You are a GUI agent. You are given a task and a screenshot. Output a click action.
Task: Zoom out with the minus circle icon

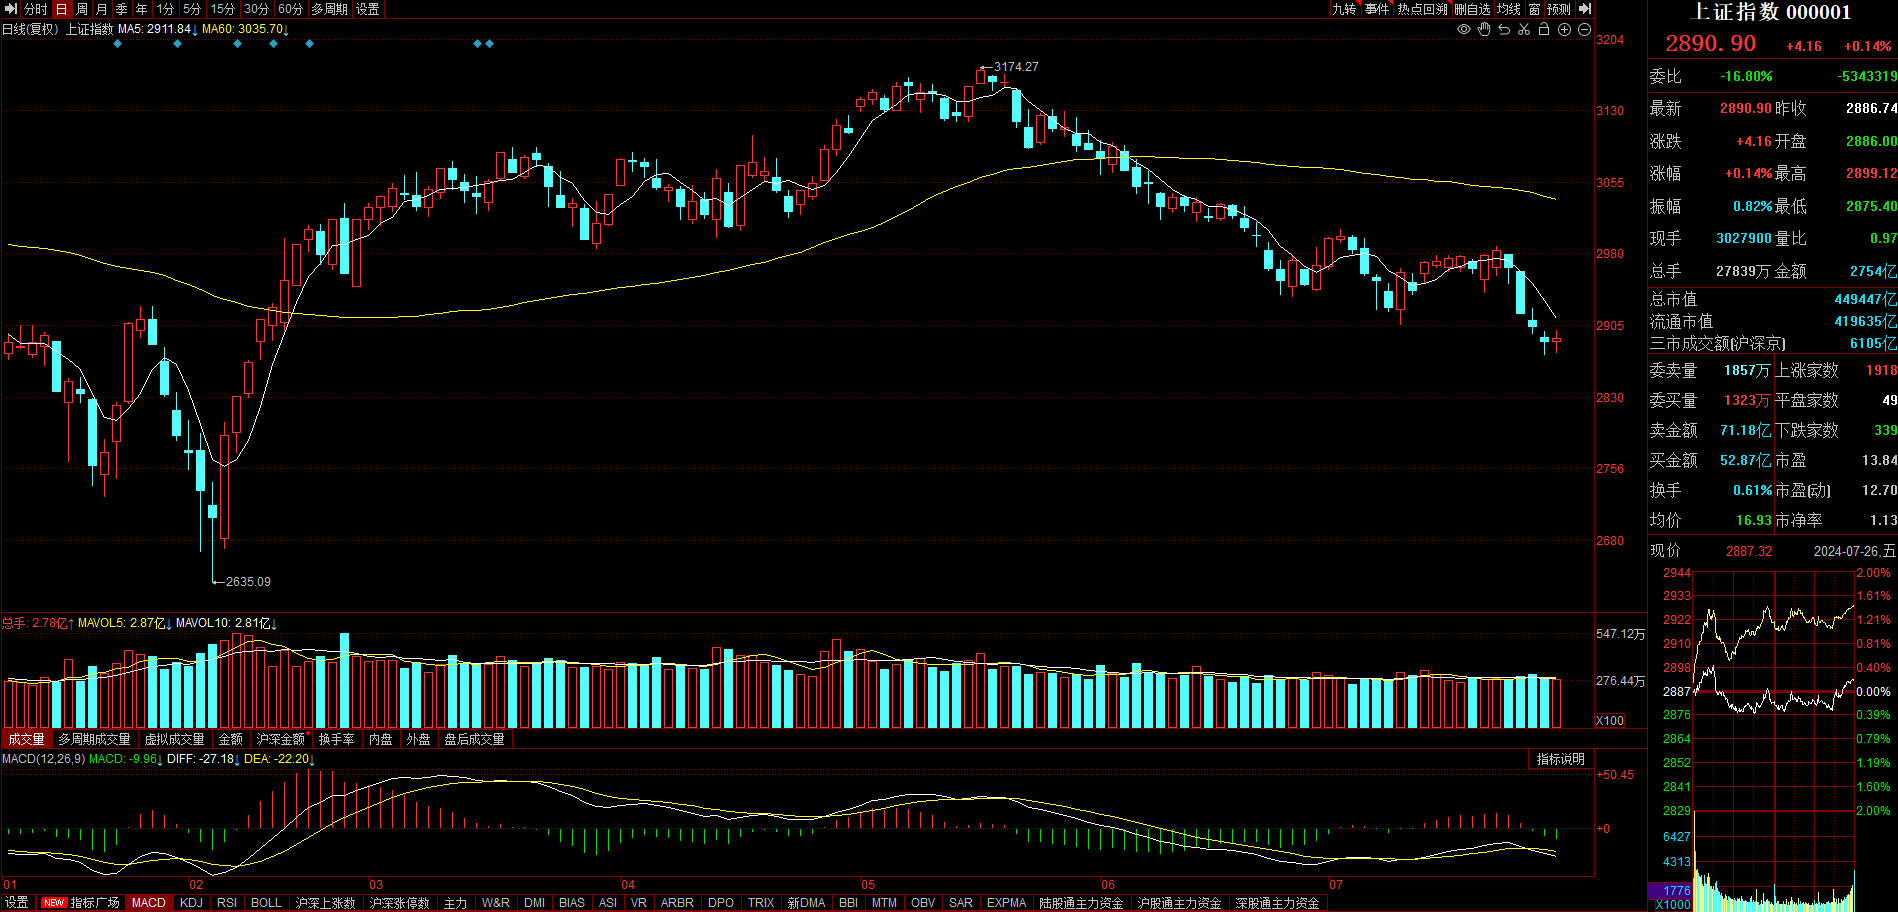click(x=1584, y=30)
